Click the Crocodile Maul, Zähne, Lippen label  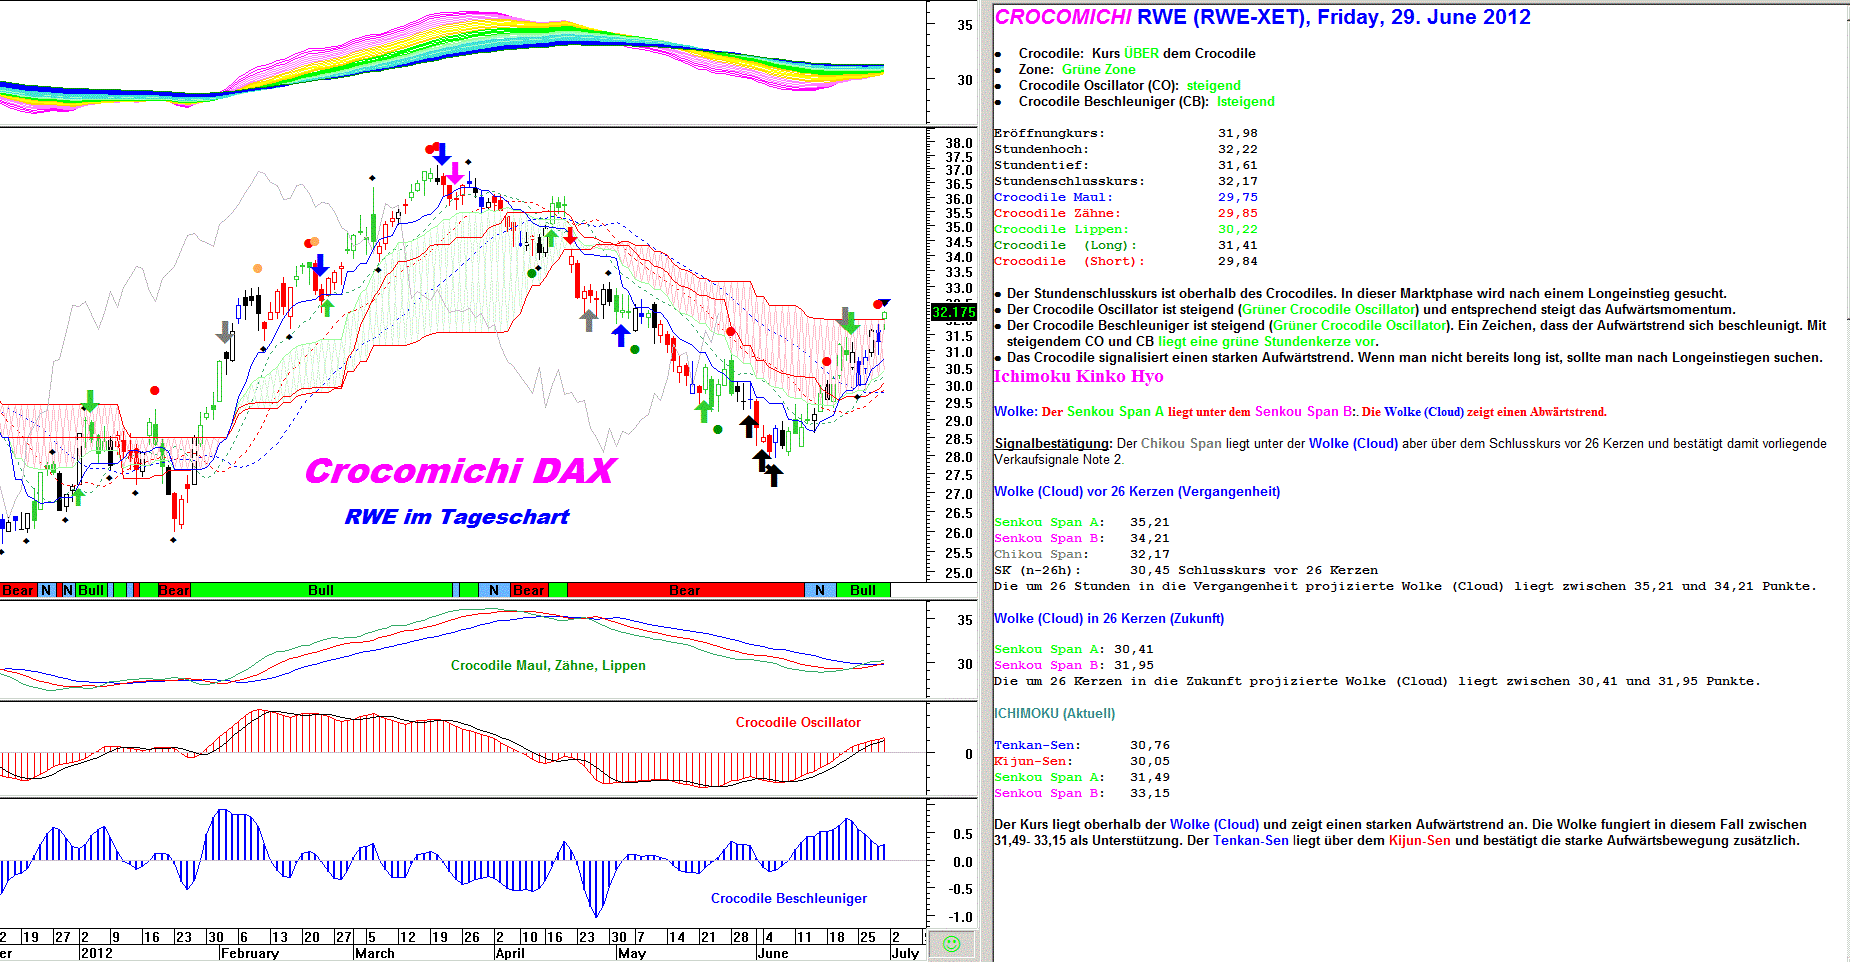[x=548, y=665]
